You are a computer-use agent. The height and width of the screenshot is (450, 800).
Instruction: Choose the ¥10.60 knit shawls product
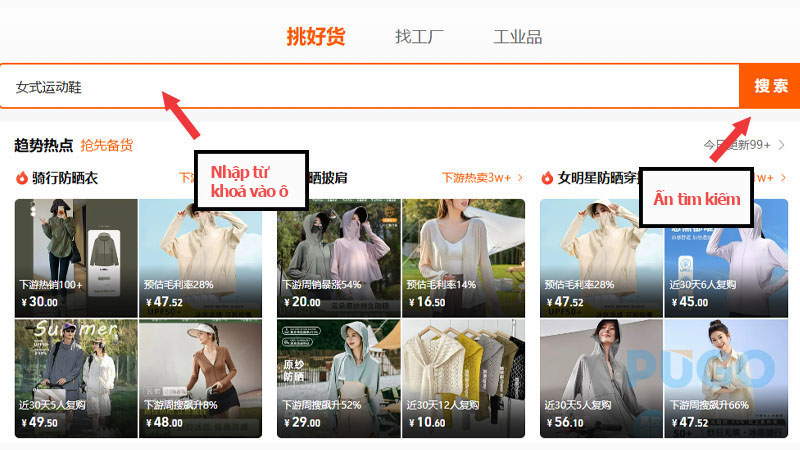tap(461, 378)
